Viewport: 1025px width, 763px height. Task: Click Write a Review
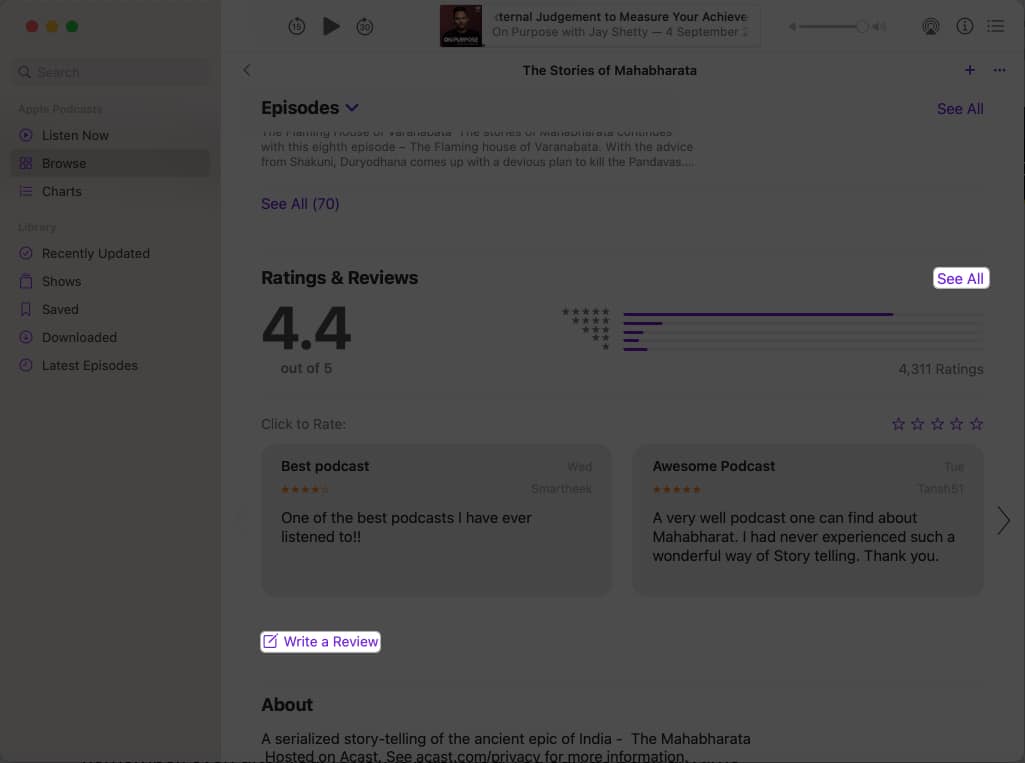click(320, 642)
